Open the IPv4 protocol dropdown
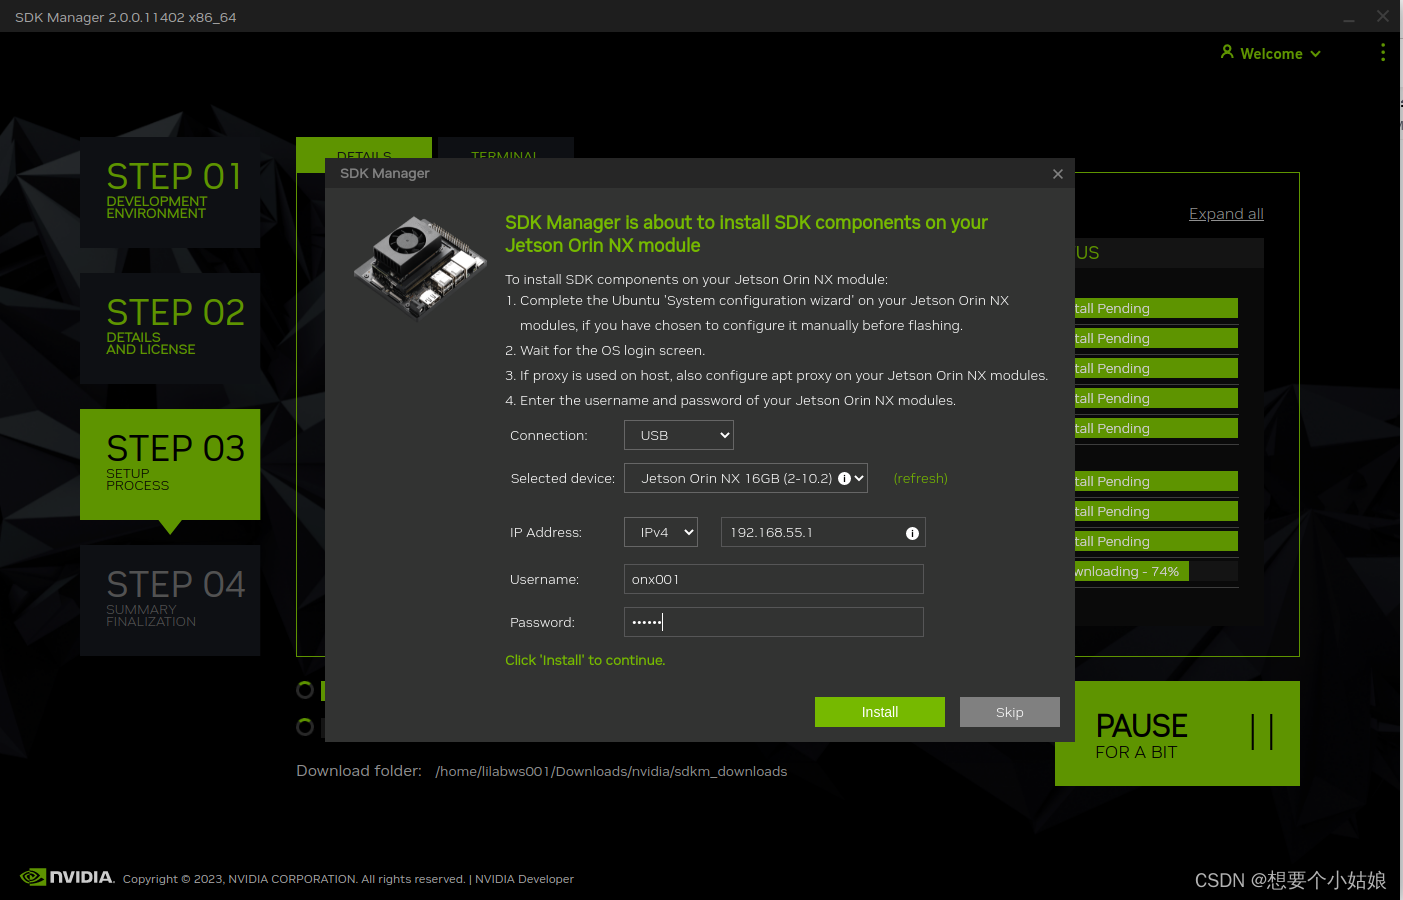The width and height of the screenshot is (1403, 900). [660, 532]
